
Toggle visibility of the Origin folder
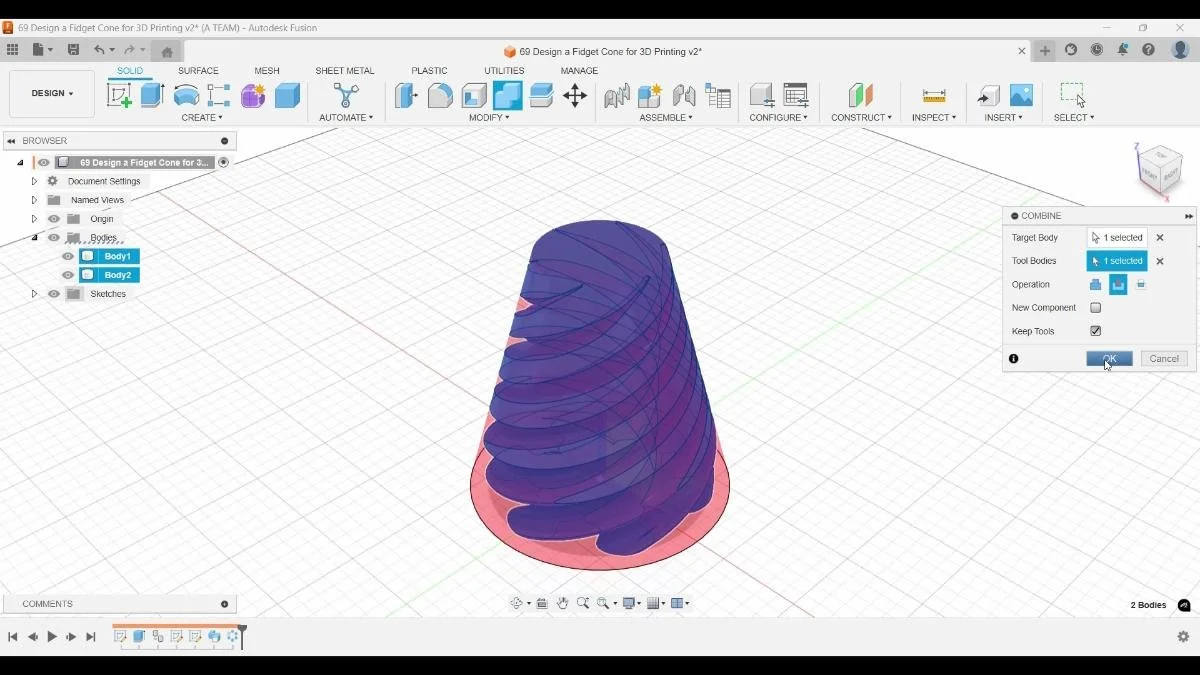coord(54,219)
